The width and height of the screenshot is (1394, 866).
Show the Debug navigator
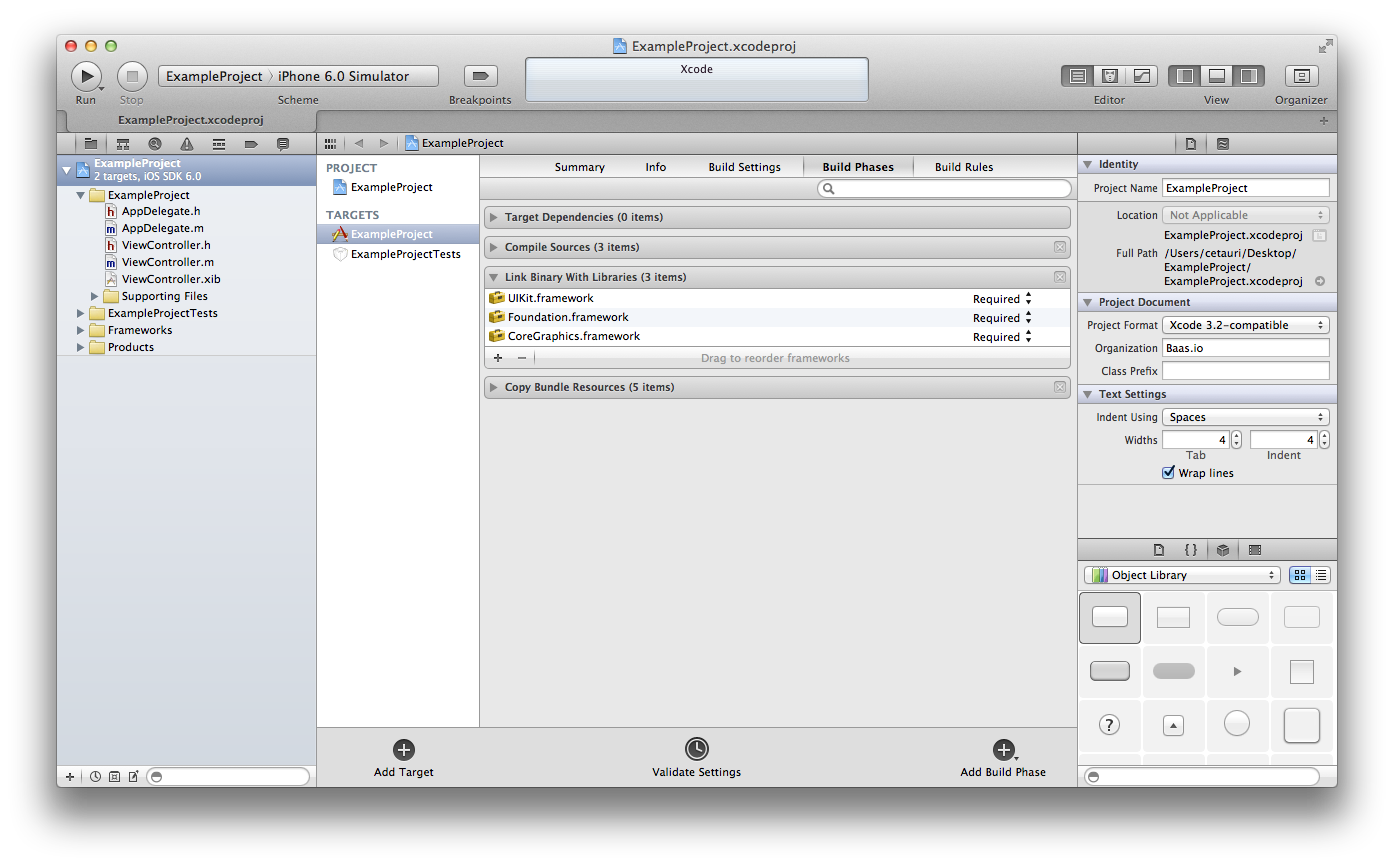tap(219, 144)
